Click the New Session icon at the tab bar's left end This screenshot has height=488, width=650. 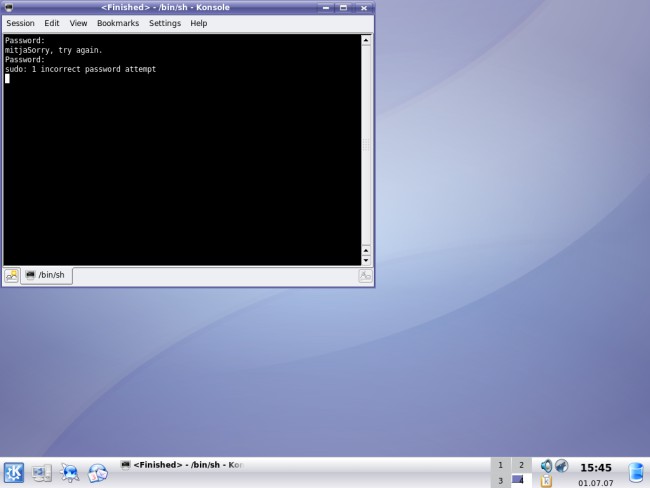pos(11,276)
